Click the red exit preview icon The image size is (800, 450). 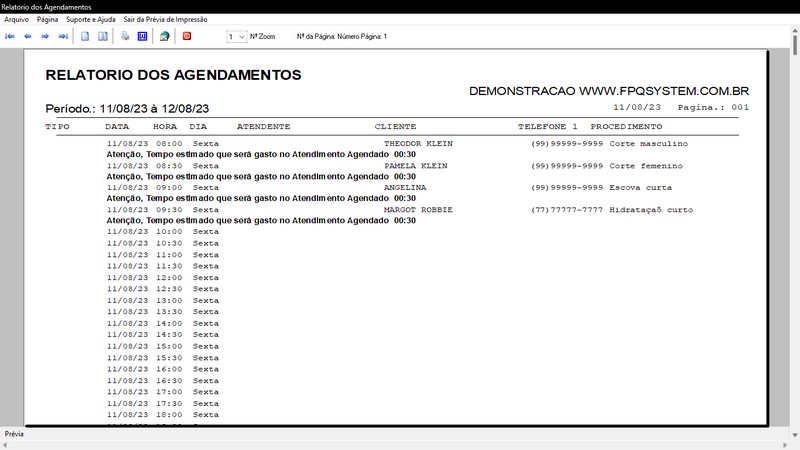[x=187, y=36]
